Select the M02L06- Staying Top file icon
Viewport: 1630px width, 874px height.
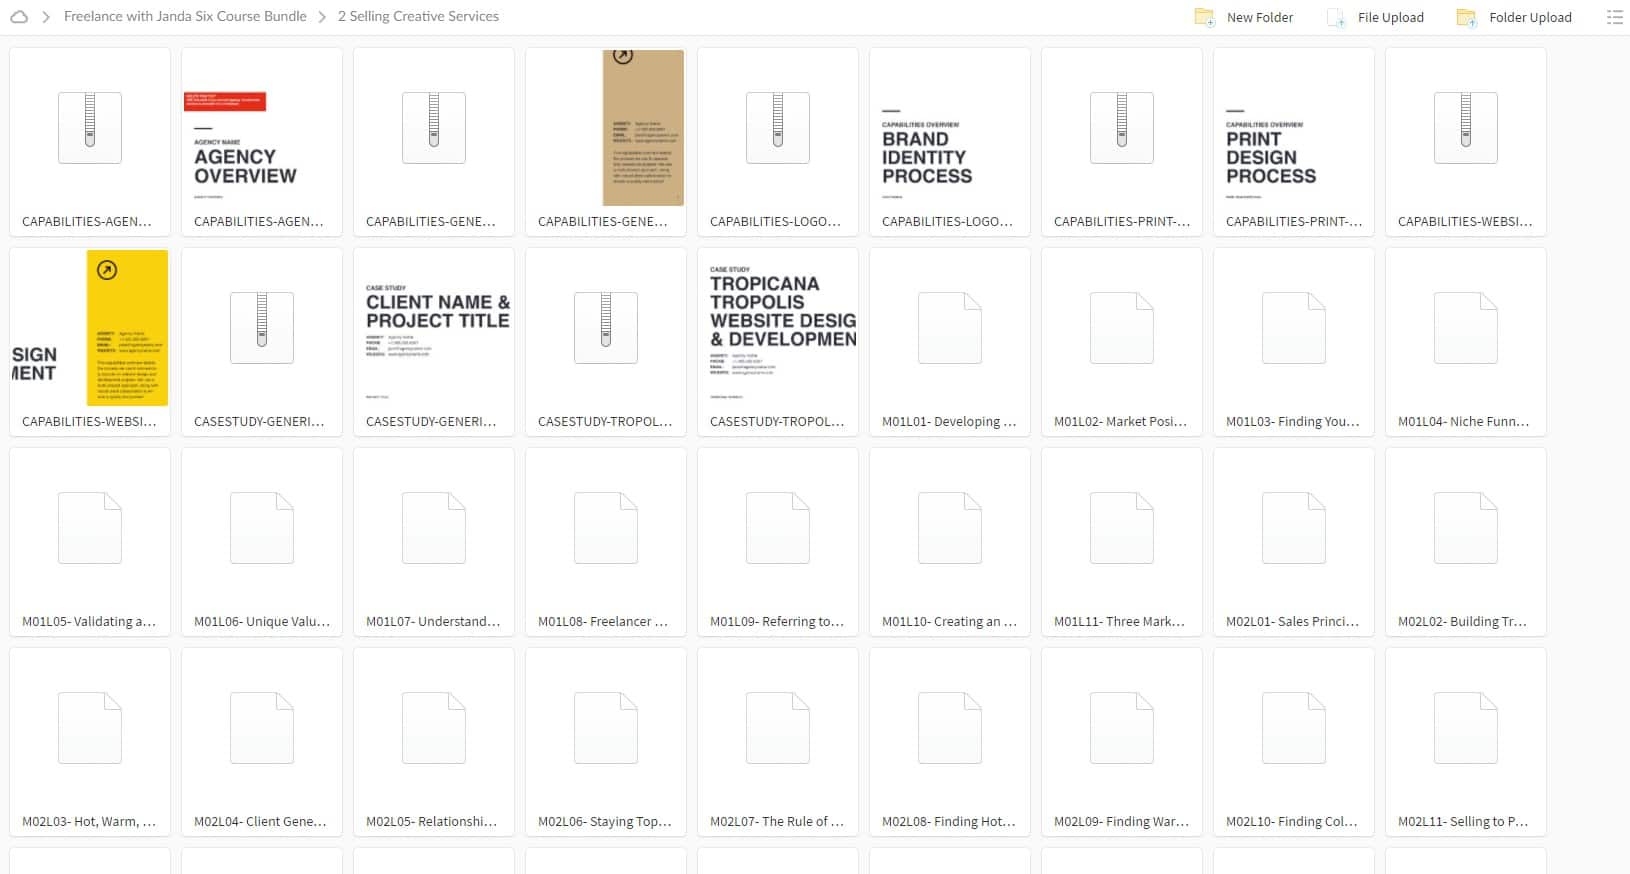pyautogui.click(x=606, y=728)
